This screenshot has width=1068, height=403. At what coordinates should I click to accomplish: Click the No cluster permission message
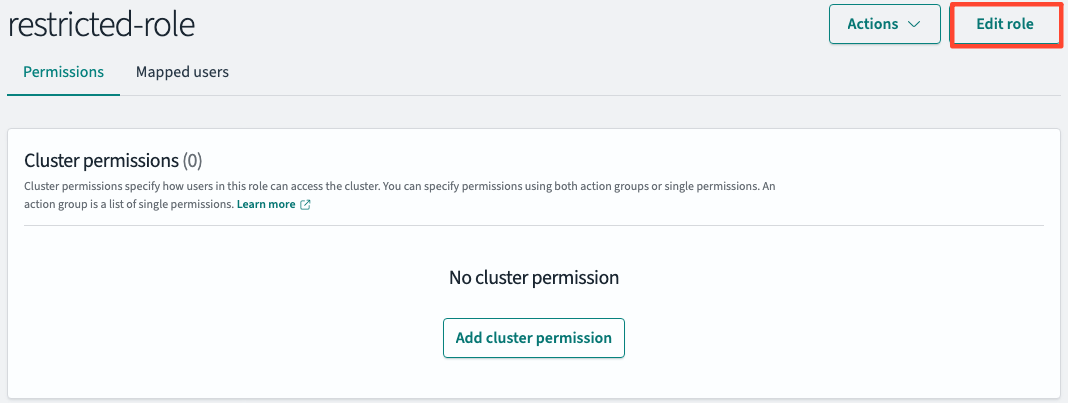(533, 278)
